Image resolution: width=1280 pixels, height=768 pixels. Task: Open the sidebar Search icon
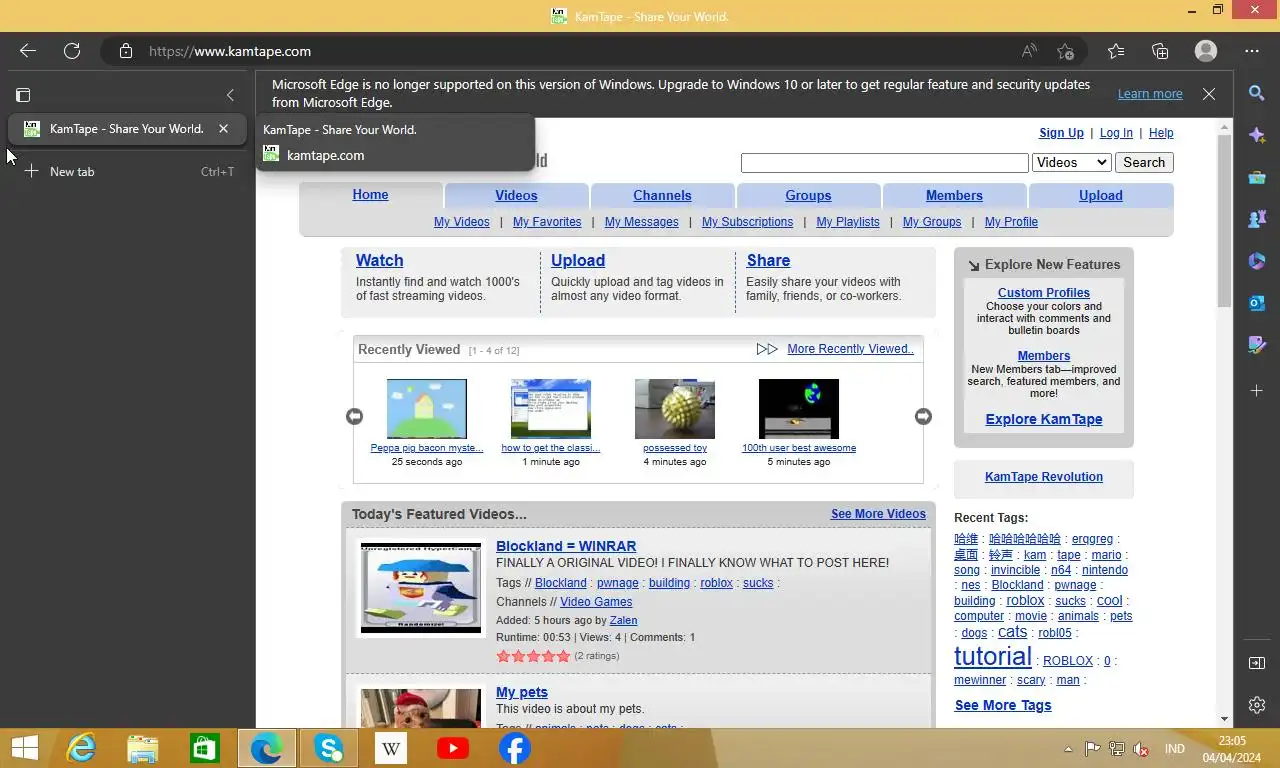click(x=1257, y=93)
